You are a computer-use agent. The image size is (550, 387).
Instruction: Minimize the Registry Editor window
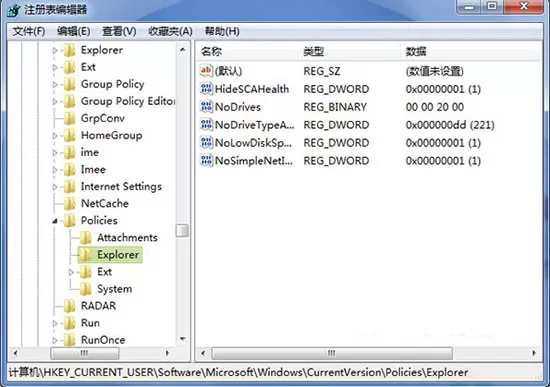tap(470, 7)
